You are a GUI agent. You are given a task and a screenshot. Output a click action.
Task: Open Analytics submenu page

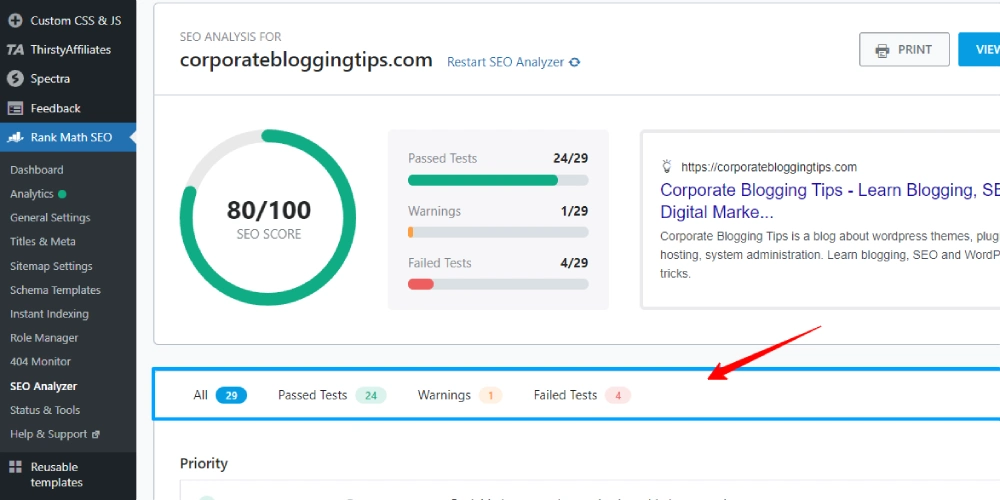[31, 194]
